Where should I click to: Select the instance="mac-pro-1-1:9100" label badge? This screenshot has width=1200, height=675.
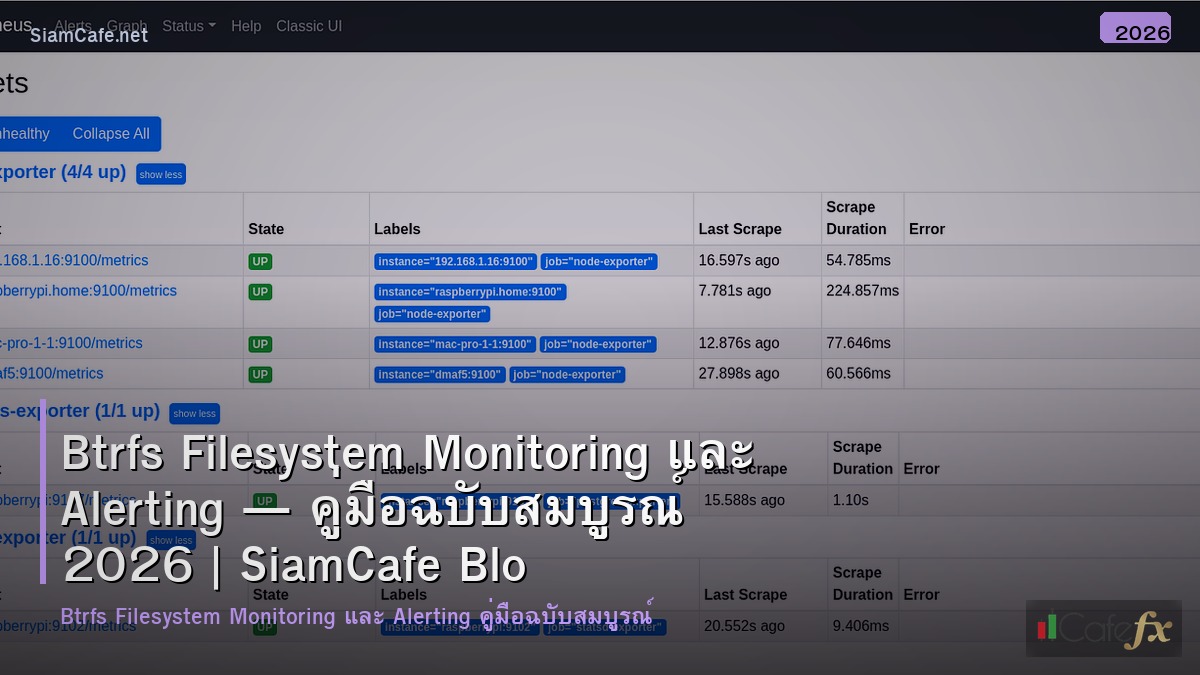[x=455, y=343]
